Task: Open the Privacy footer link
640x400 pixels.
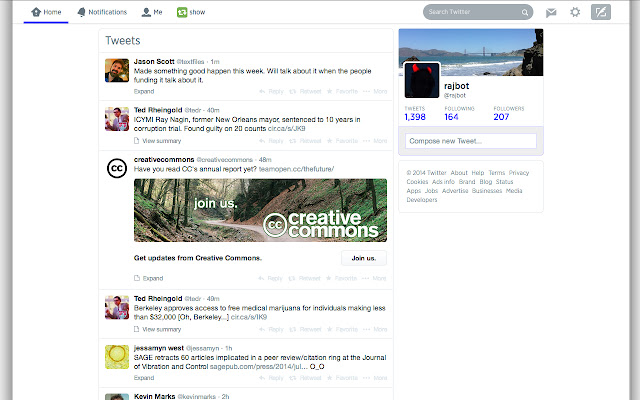Action: (519, 173)
